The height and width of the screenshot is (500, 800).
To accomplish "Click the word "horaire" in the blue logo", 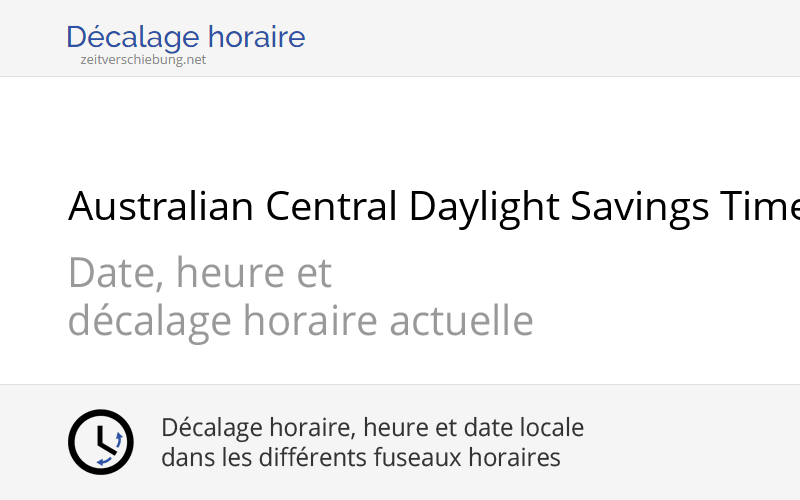I will (x=257, y=38).
